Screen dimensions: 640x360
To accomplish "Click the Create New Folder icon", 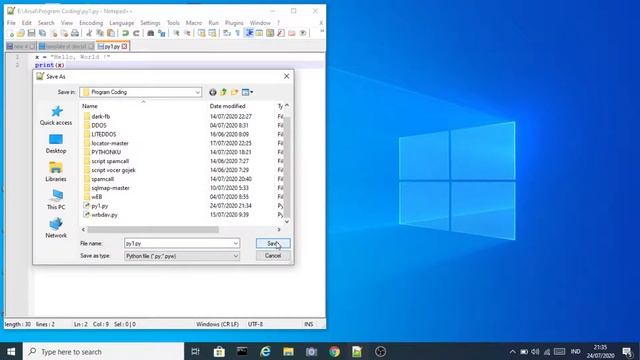I will click(234, 92).
